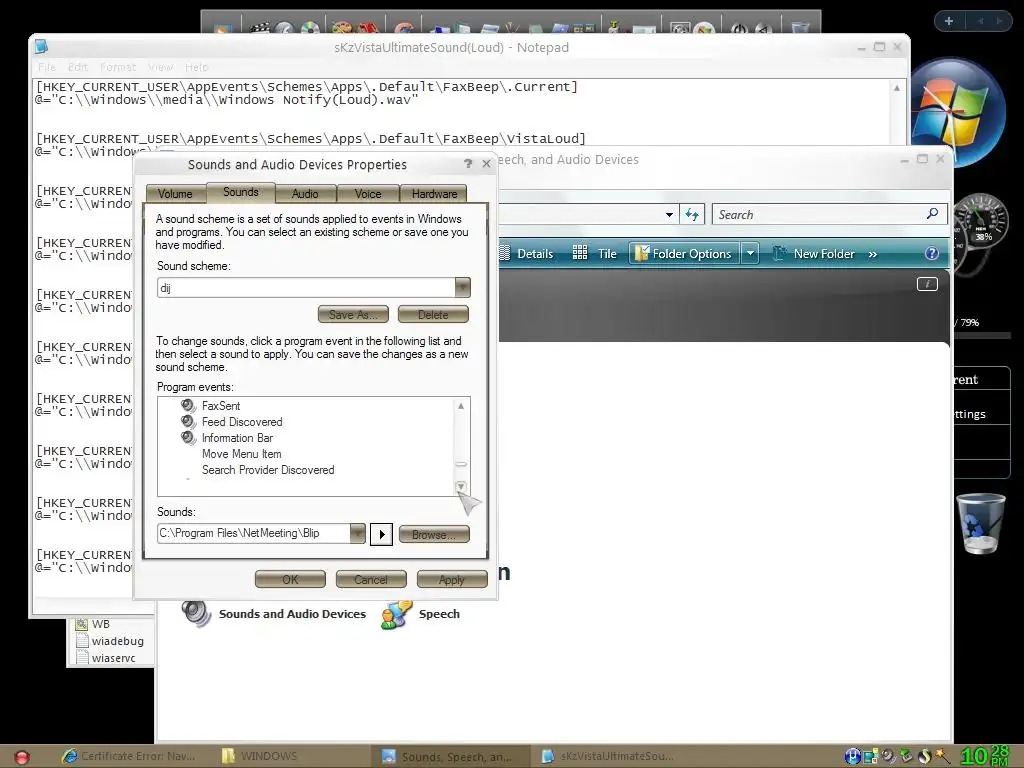Click the speaker icon beside Information Bar
Viewport: 1024px width, 768px height.
pos(188,438)
